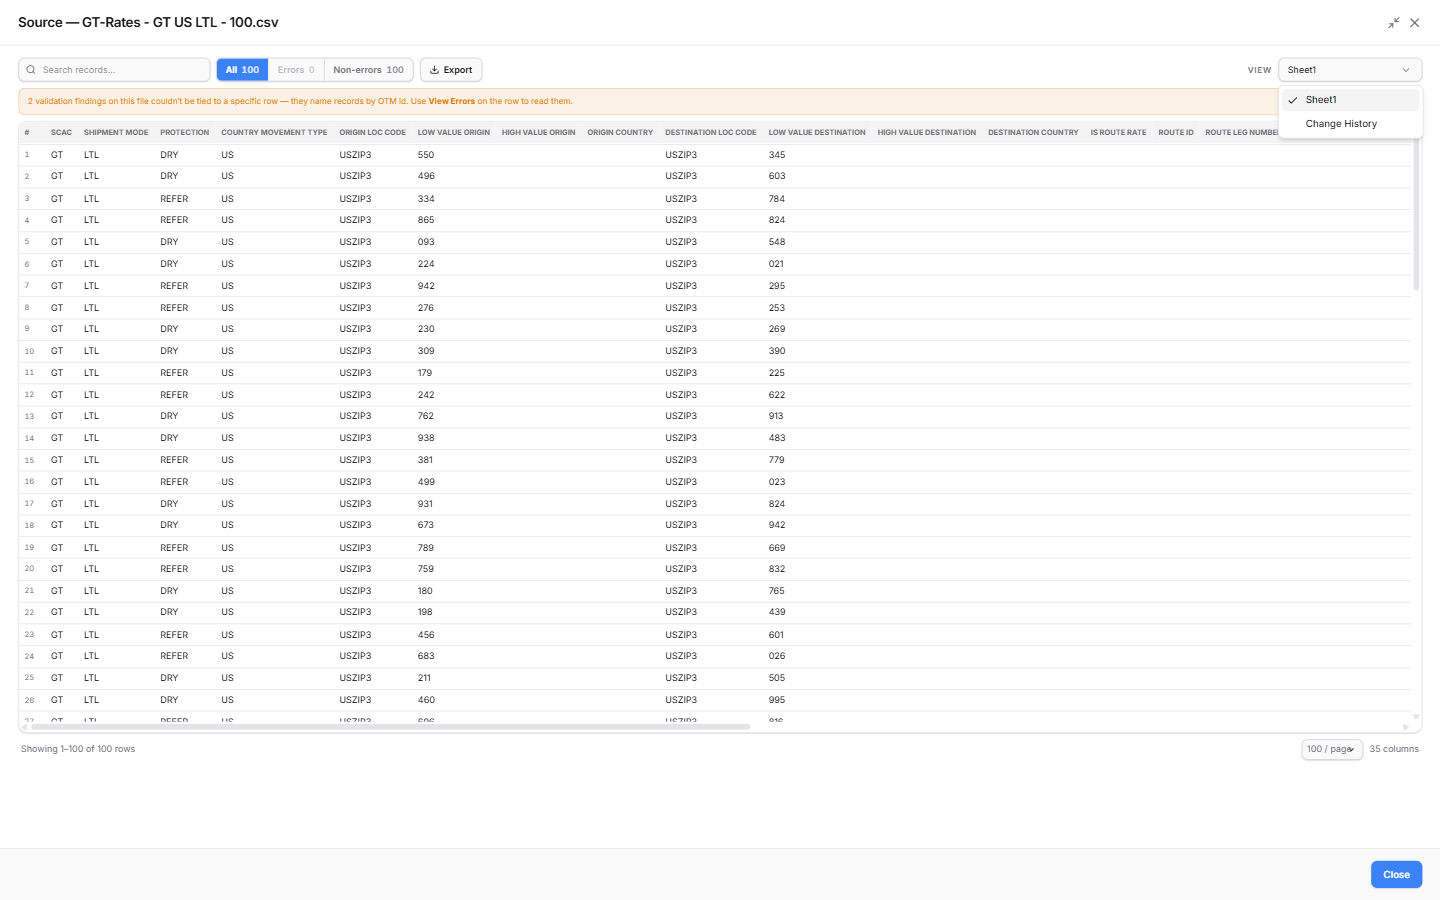Click low value destination 669 in row 19
This screenshot has height=900, width=1440.
[x=777, y=548]
